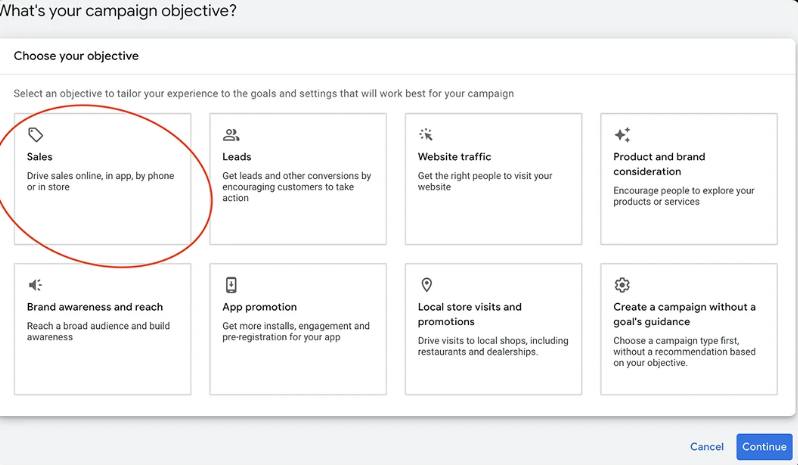Choose the Leads objective title
The width and height of the screenshot is (798, 465).
click(x=237, y=157)
